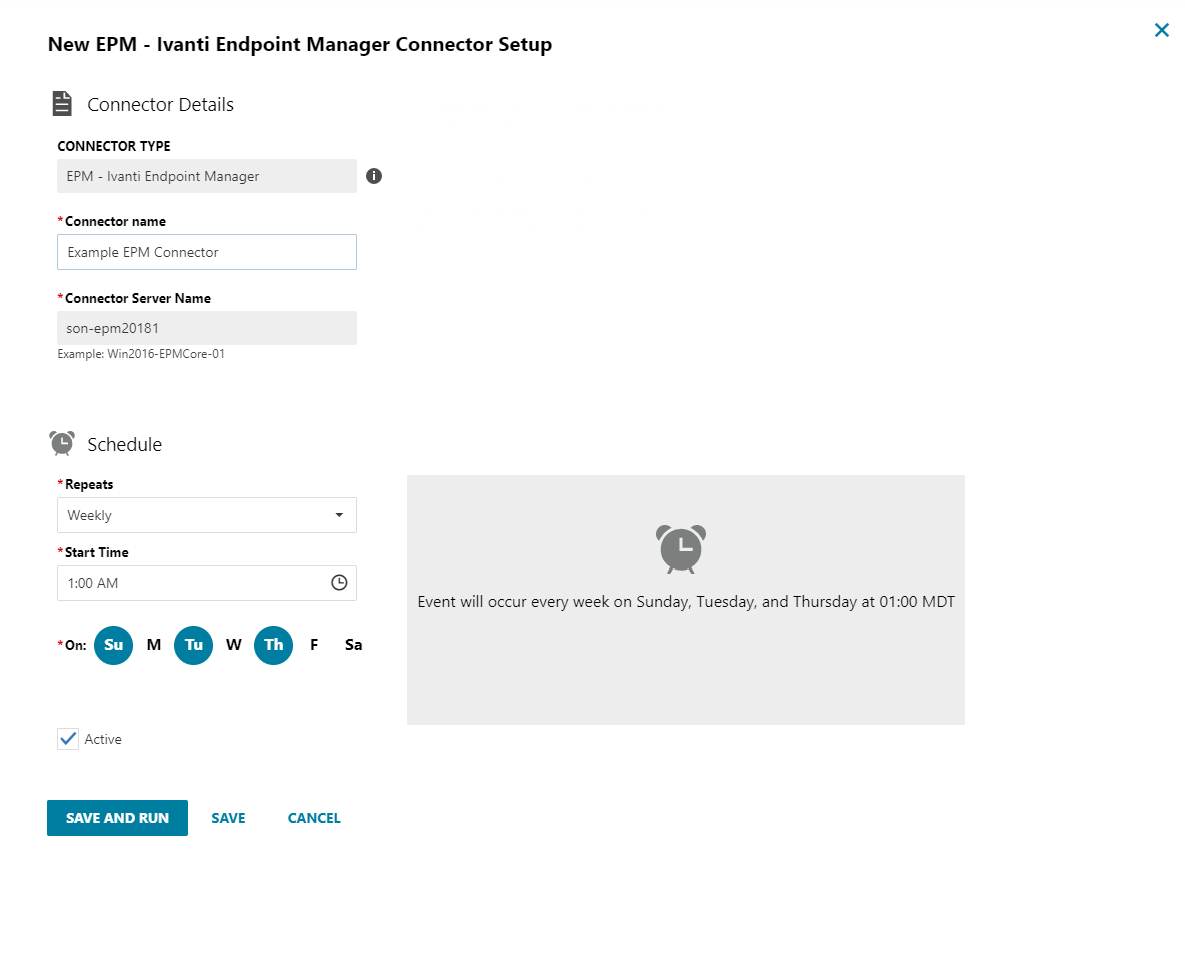The image size is (1185, 959).
Task: Cancel the connector setup
Action: [313, 817]
